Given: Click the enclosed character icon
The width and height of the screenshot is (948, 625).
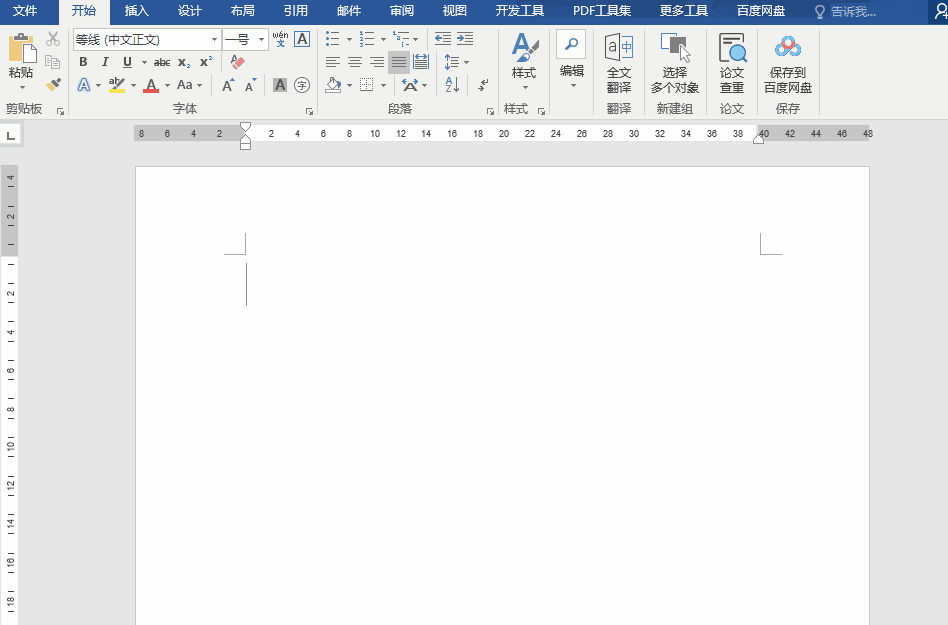Looking at the screenshot, I should pyautogui.click(x=302, y=85).
